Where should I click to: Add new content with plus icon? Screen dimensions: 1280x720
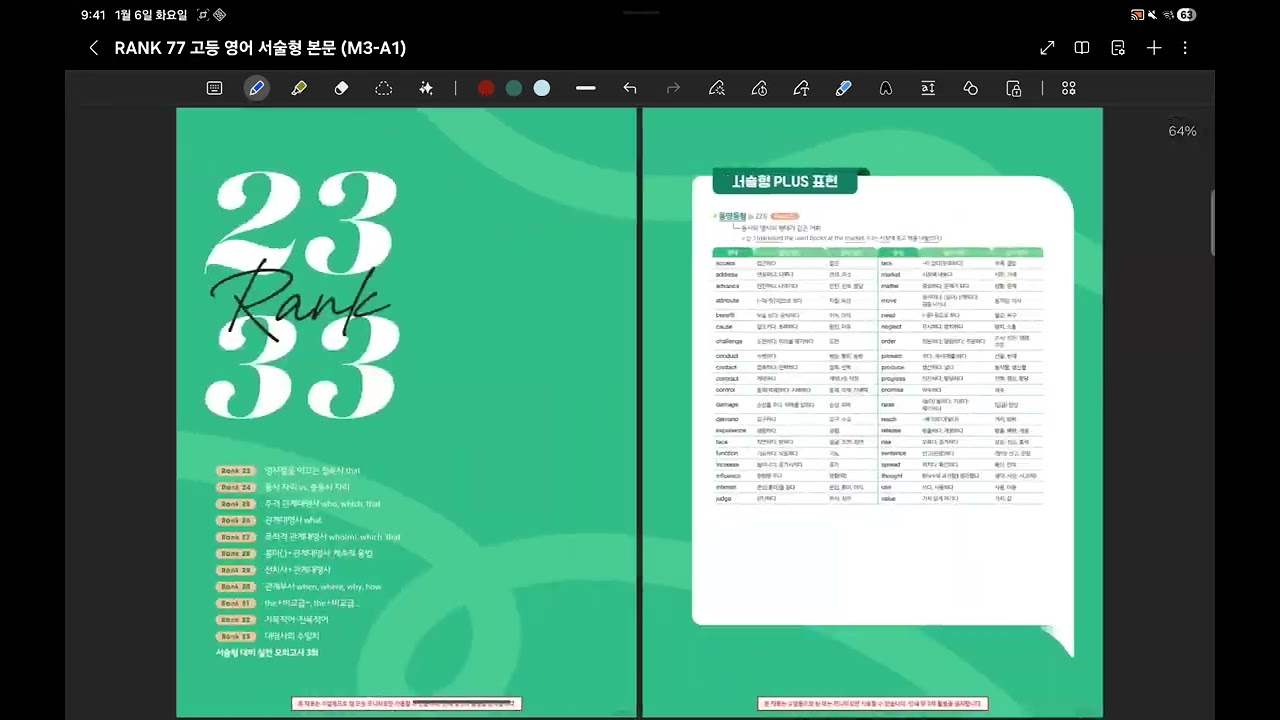point(1154,48)
